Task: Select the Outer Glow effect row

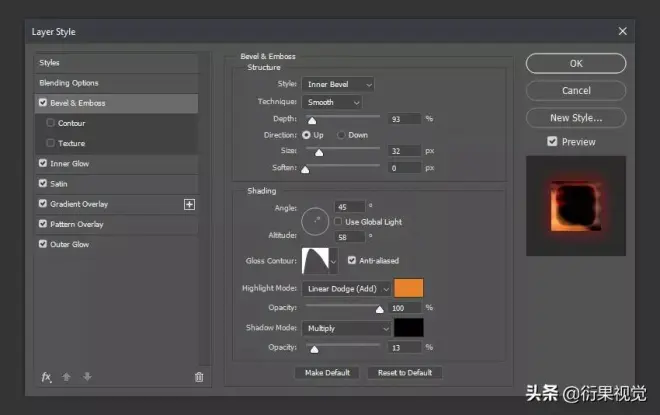Action: click(x=116, y=245)
